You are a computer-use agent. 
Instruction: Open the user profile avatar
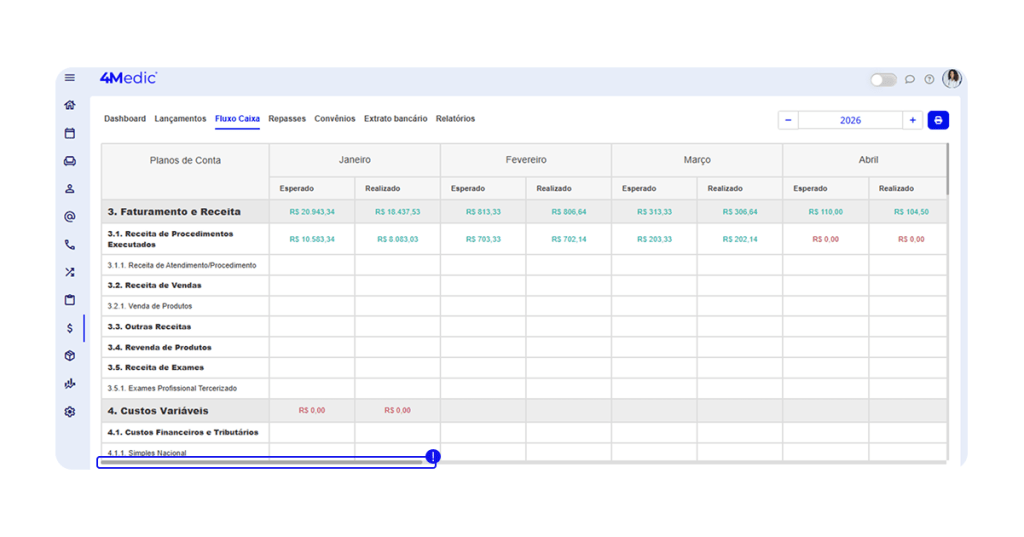952,79
